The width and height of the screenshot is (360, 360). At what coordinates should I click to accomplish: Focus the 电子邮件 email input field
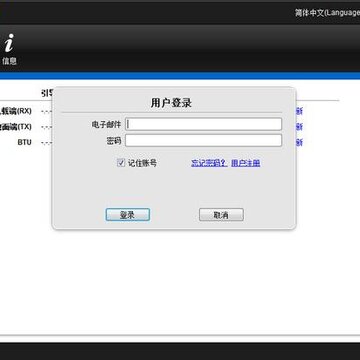pos(203,124)
